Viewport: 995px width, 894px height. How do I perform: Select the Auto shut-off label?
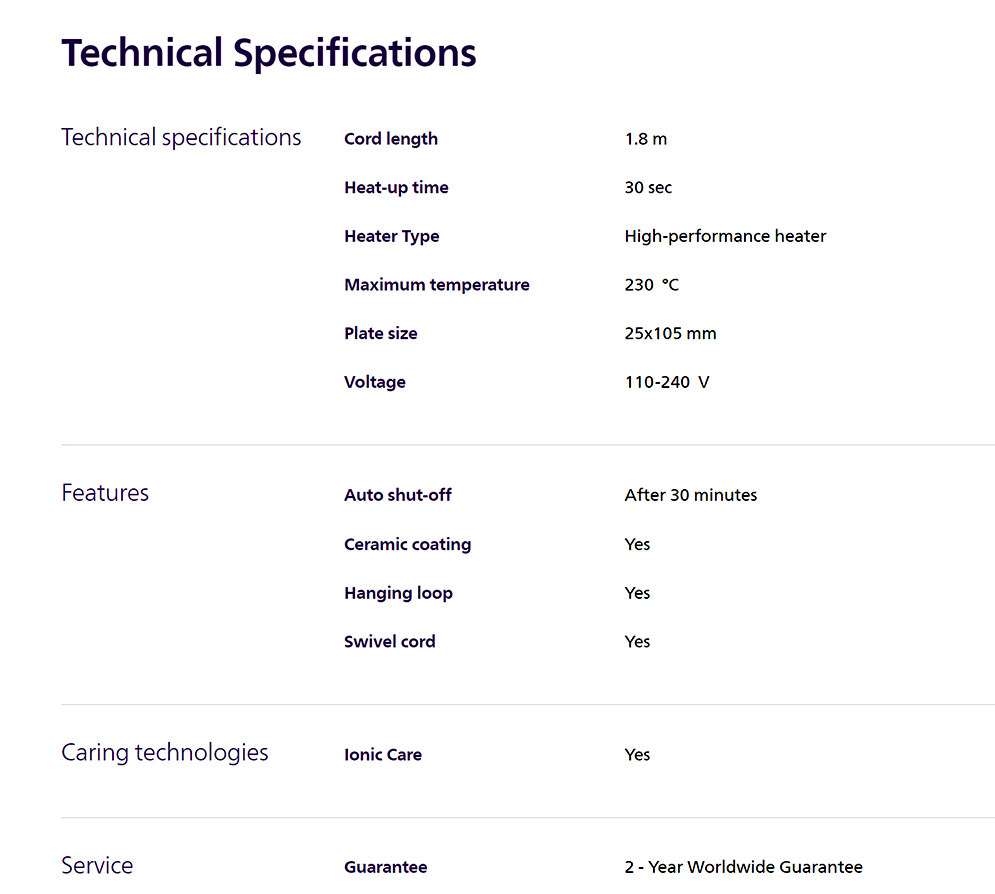click(398, 495)
